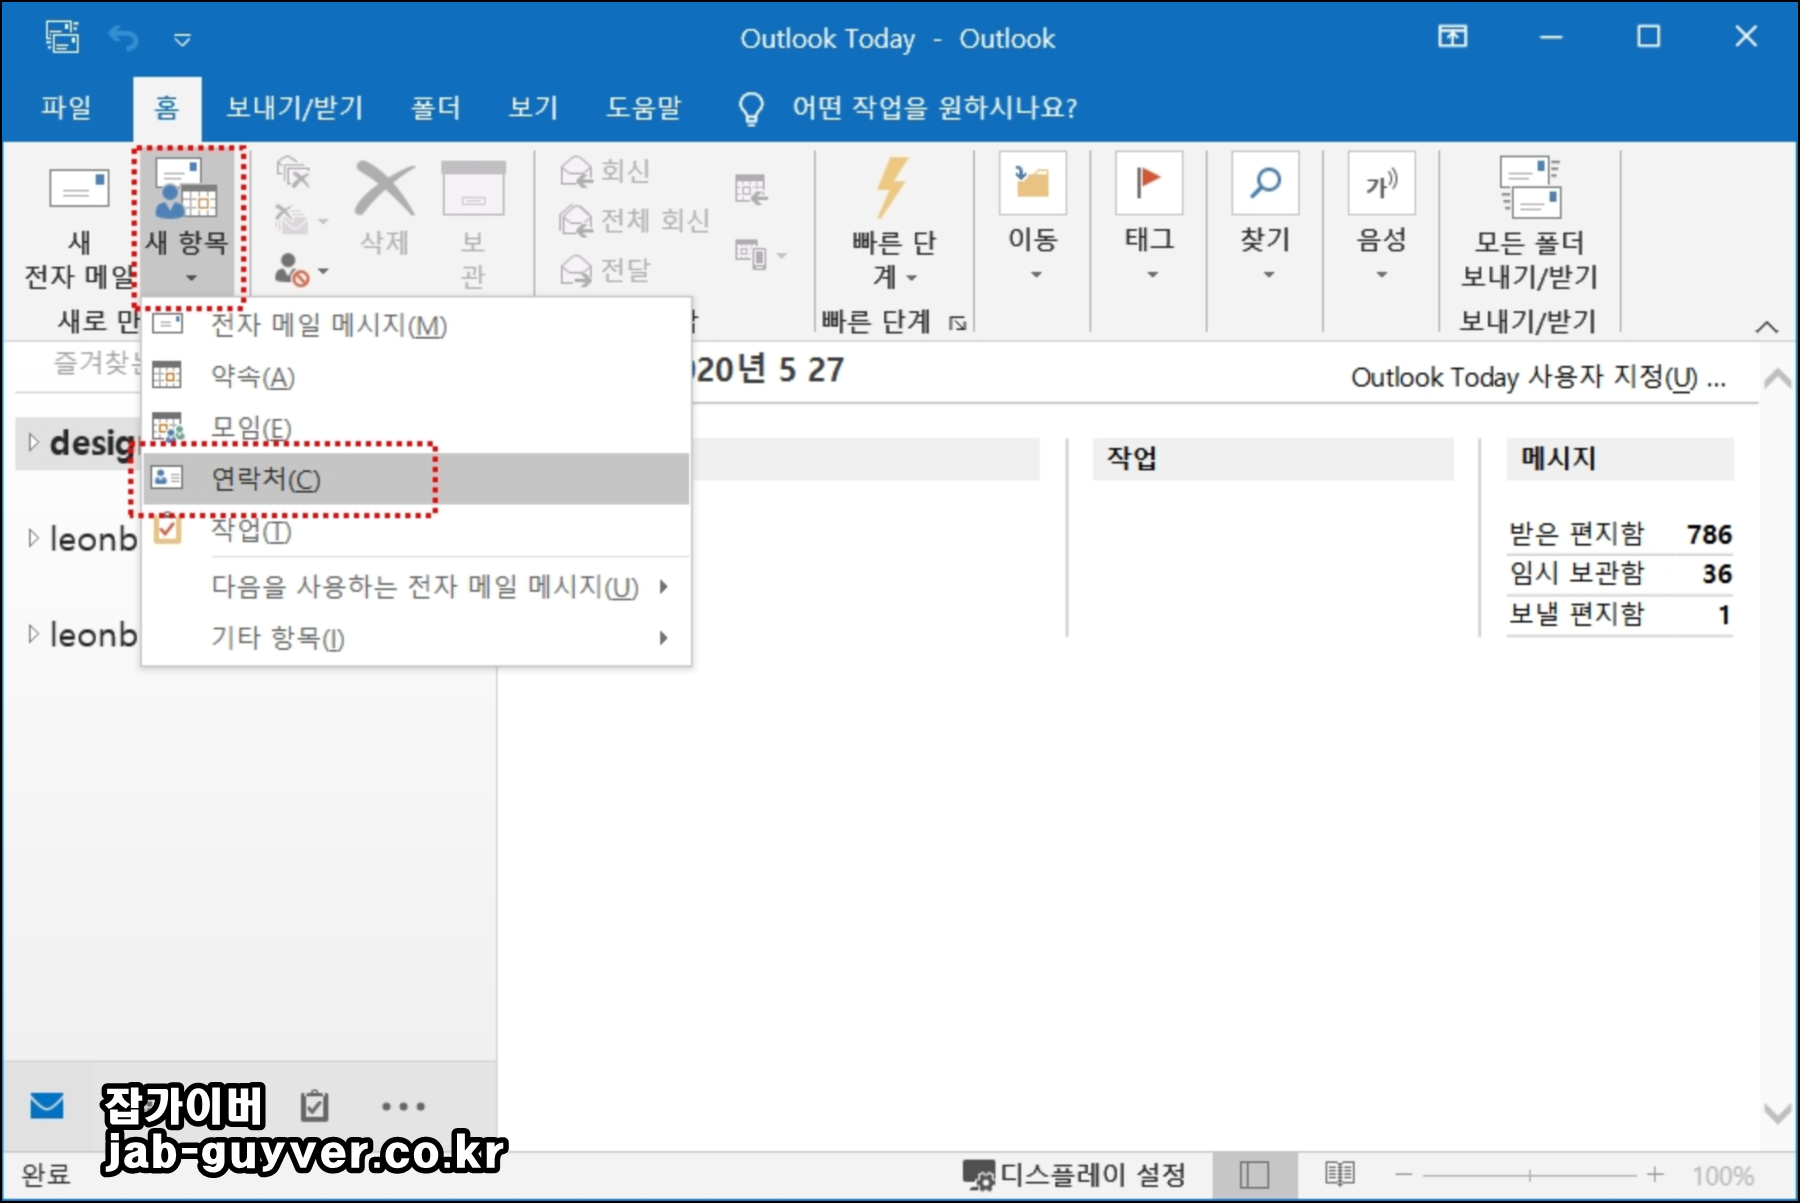Click the Delete (삭제) X icon
This screenshot has width=1800, height=1203.
(385, 189)
